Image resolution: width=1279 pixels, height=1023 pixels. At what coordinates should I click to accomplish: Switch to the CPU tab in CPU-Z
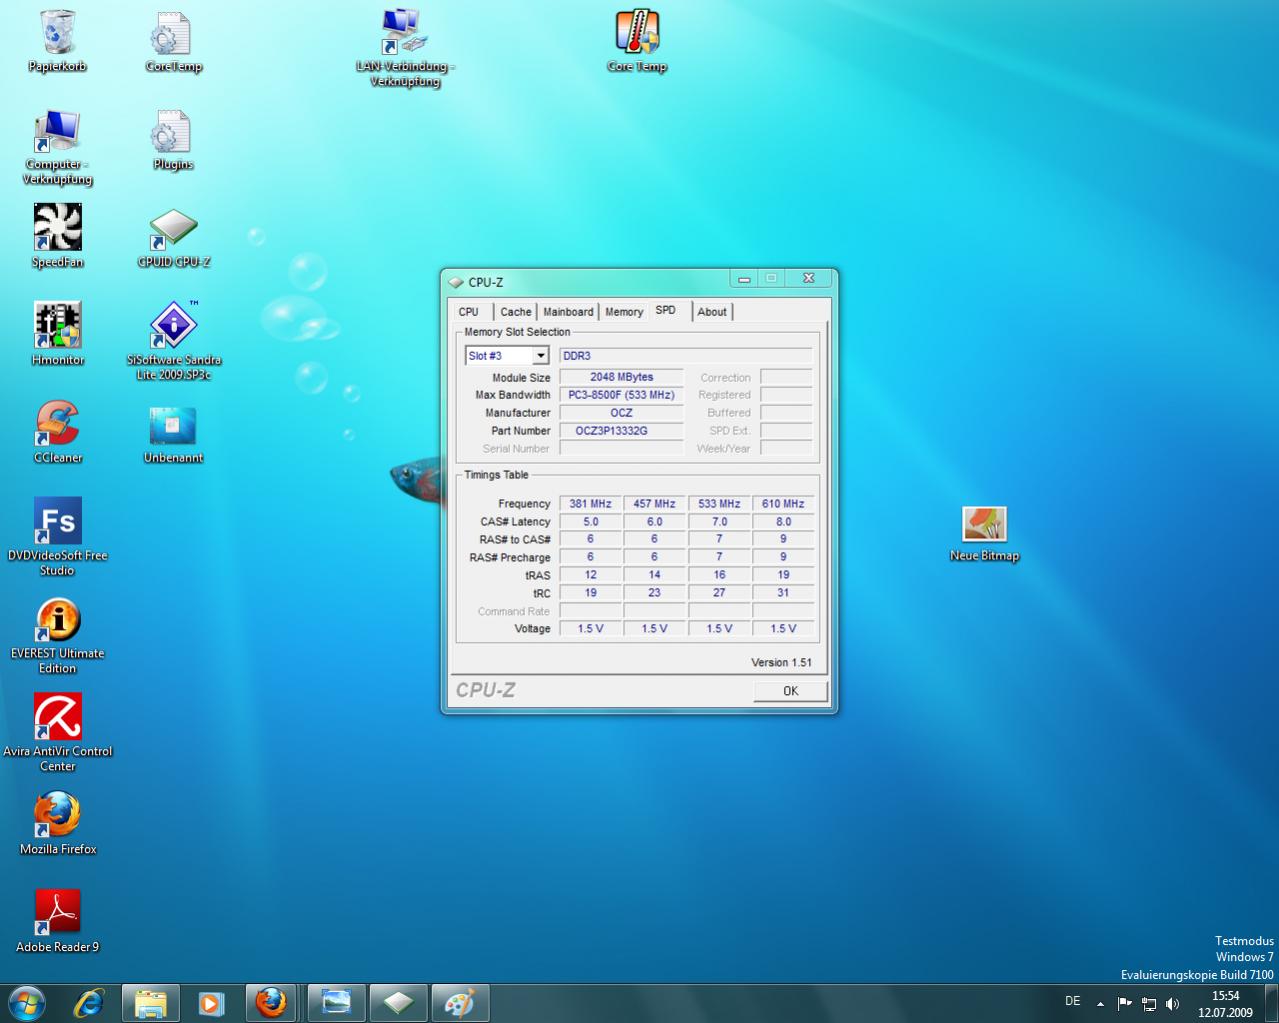click(x=468, y=312)
